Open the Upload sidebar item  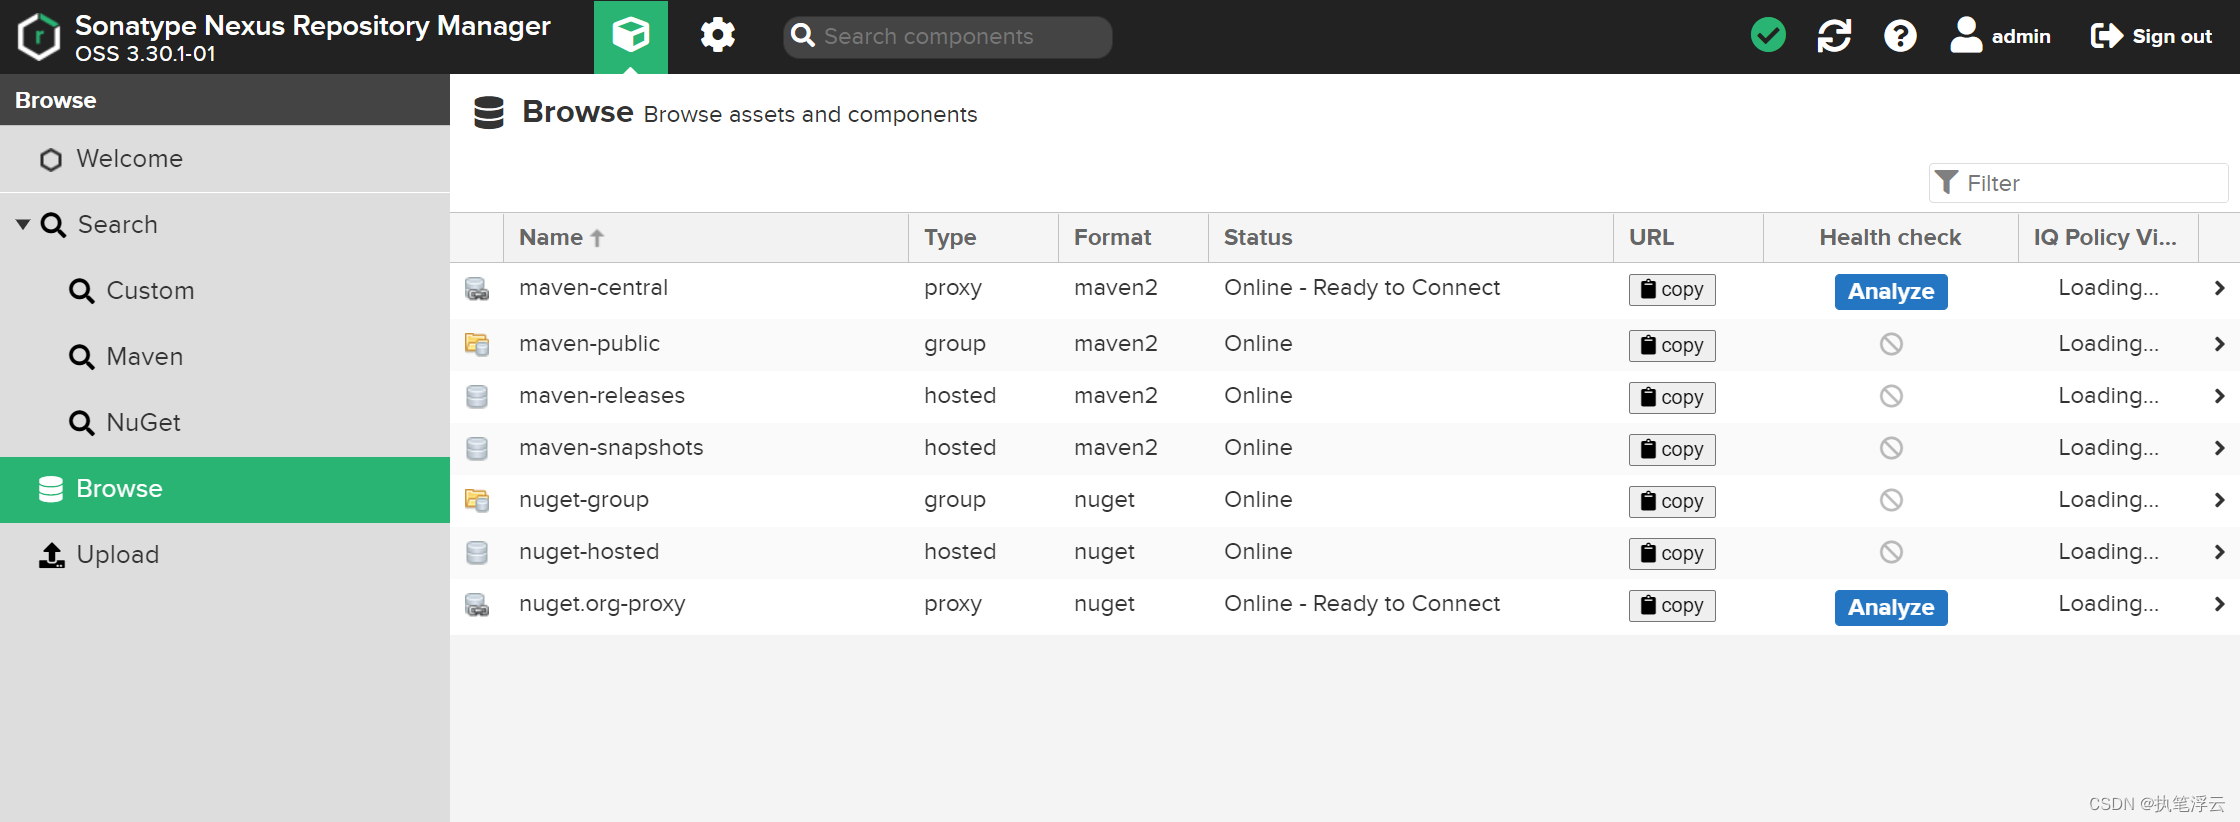[225, 555]
